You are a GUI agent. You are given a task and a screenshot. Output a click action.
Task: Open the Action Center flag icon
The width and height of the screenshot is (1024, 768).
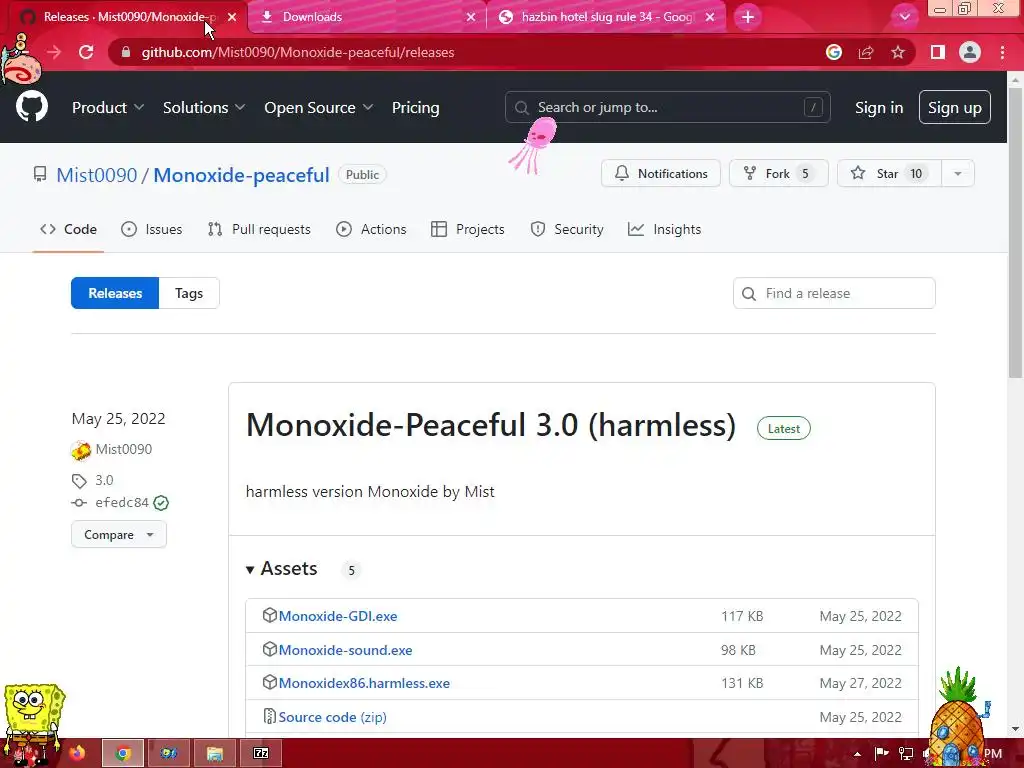882,754
